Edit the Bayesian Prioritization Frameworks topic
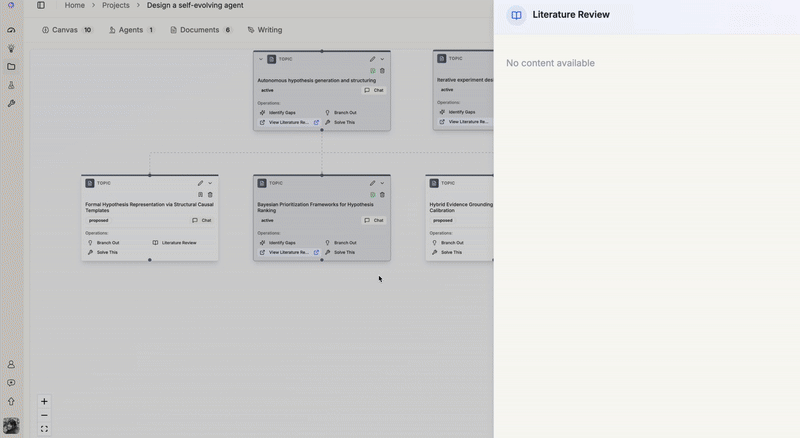Viewport: 800px width, 438px height. 372,183
